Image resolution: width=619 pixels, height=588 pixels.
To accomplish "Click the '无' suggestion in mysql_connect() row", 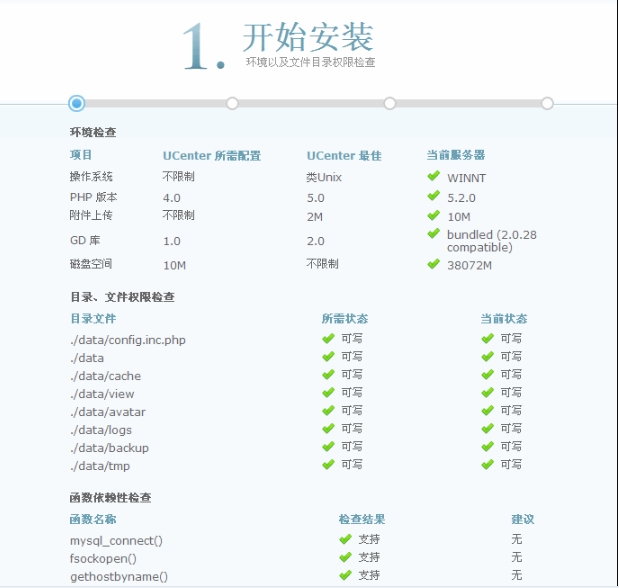I will click(517, 539).
